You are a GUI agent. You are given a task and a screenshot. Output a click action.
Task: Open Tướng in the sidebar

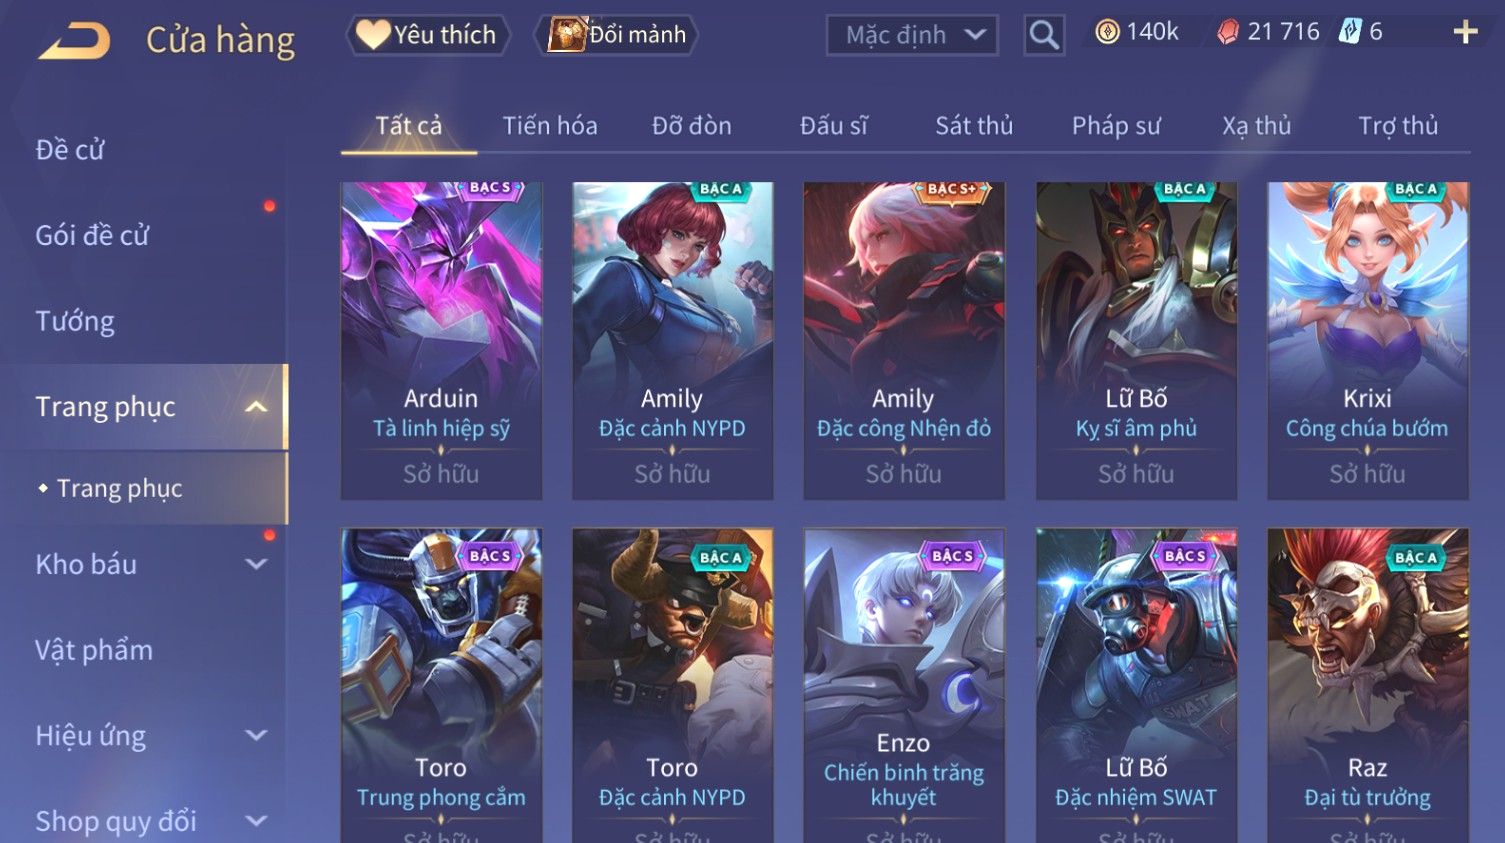[75, 321]
